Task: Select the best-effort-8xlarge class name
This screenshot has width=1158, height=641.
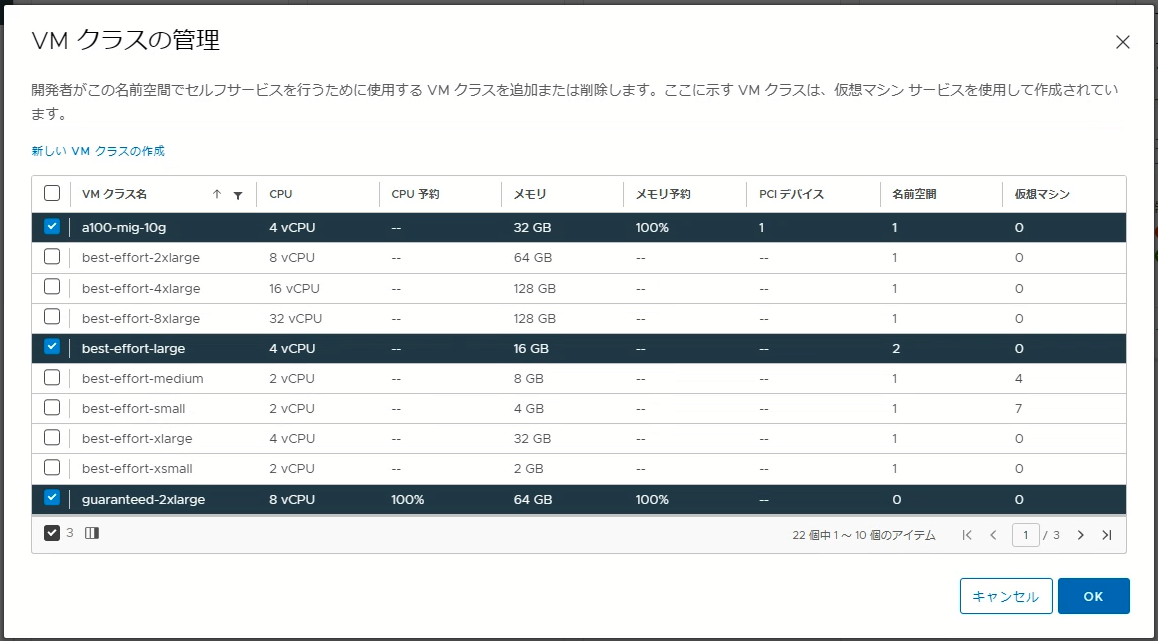Action: click(141, 318)
